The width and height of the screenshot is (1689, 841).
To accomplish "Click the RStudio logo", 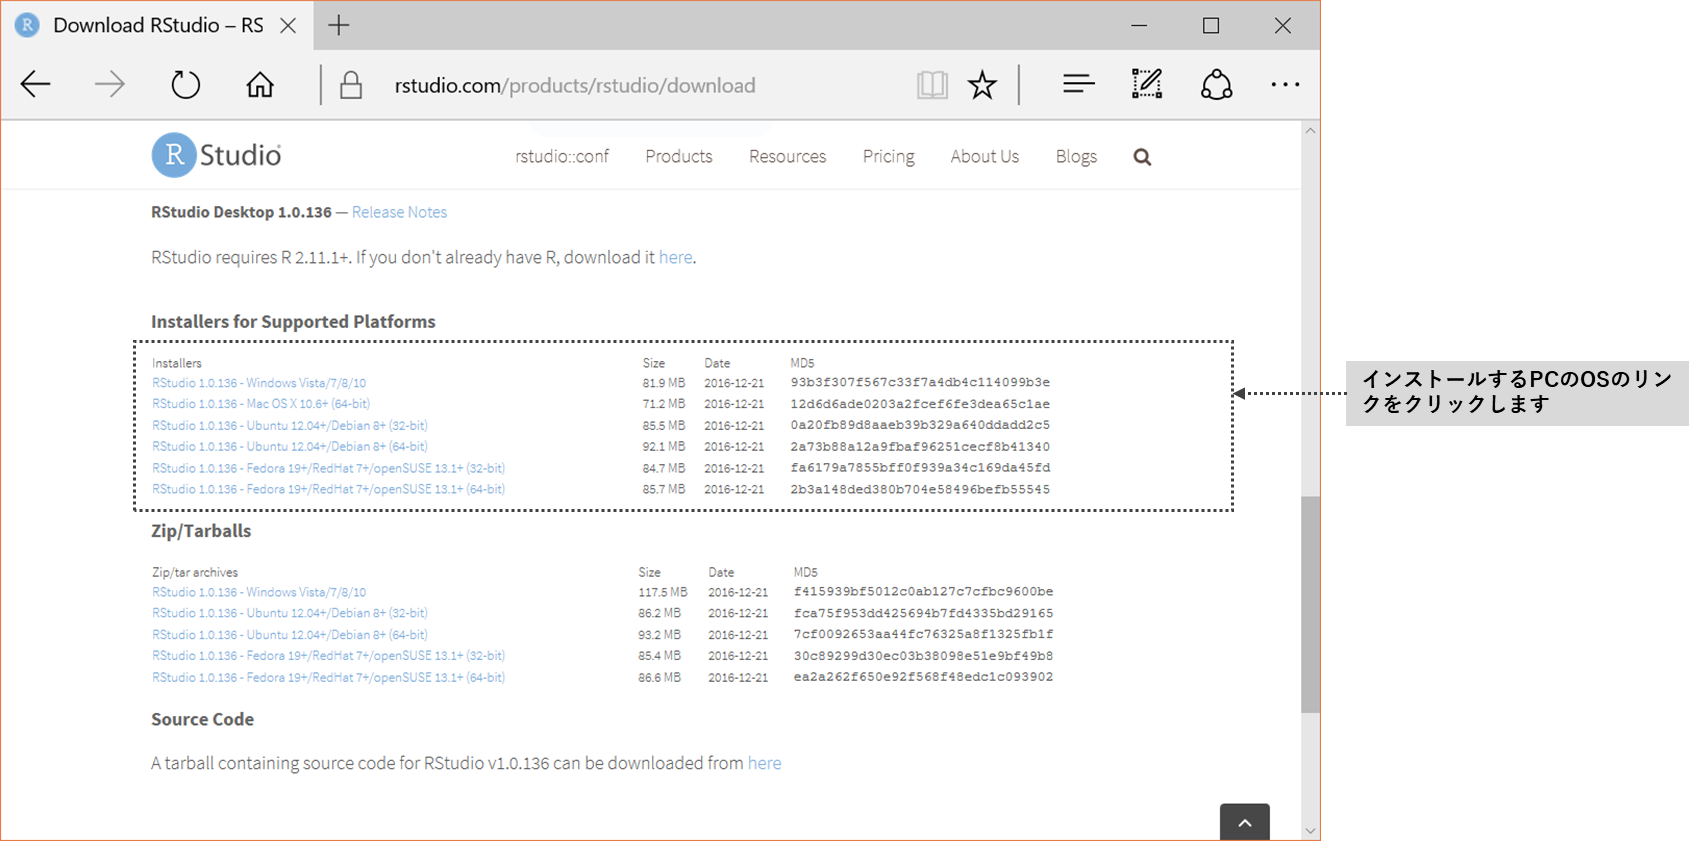I will point(217,155).
